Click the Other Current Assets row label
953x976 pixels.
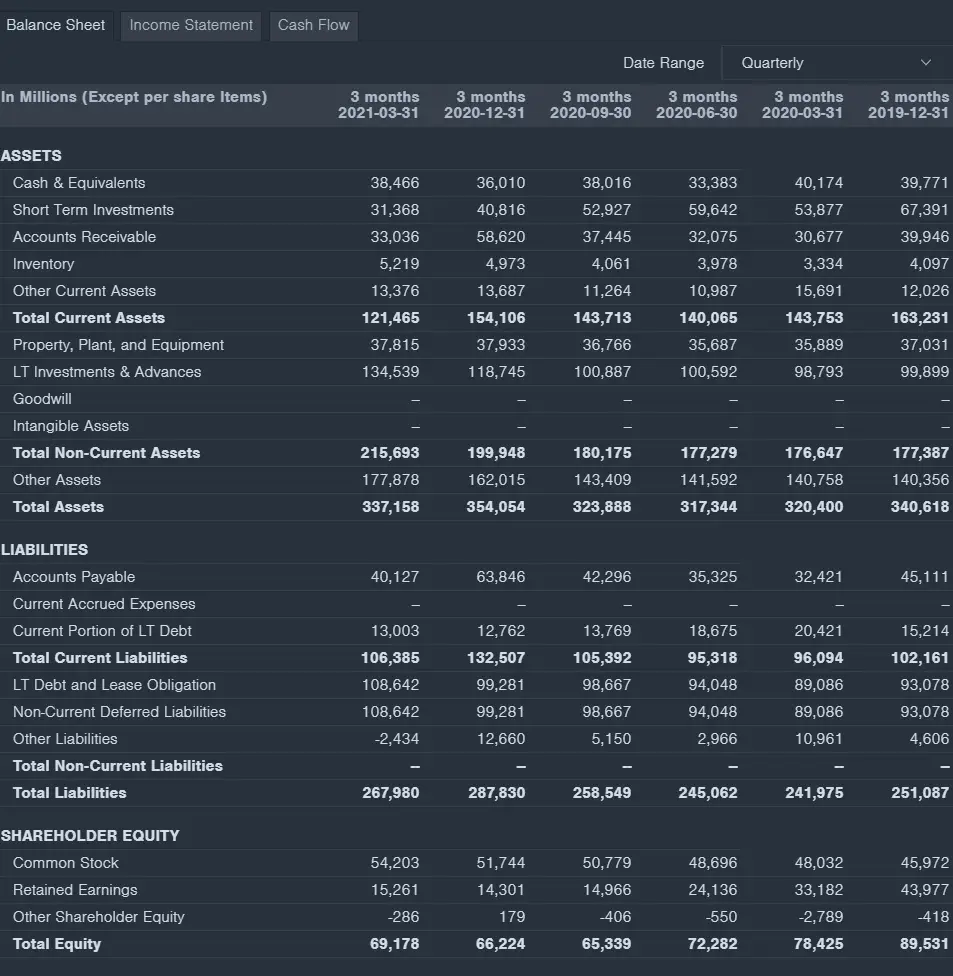click(x=84, y=291)
